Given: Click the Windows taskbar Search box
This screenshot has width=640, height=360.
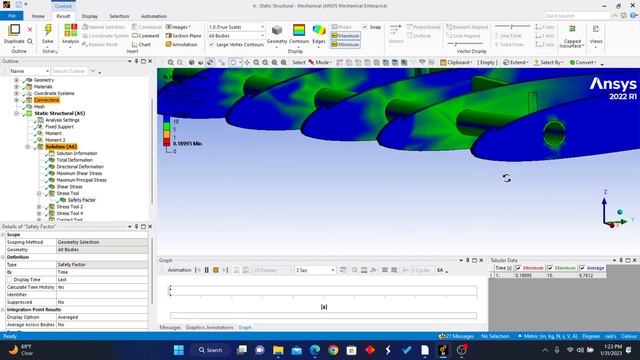Looking at the screenshot, I should point(211,350).
